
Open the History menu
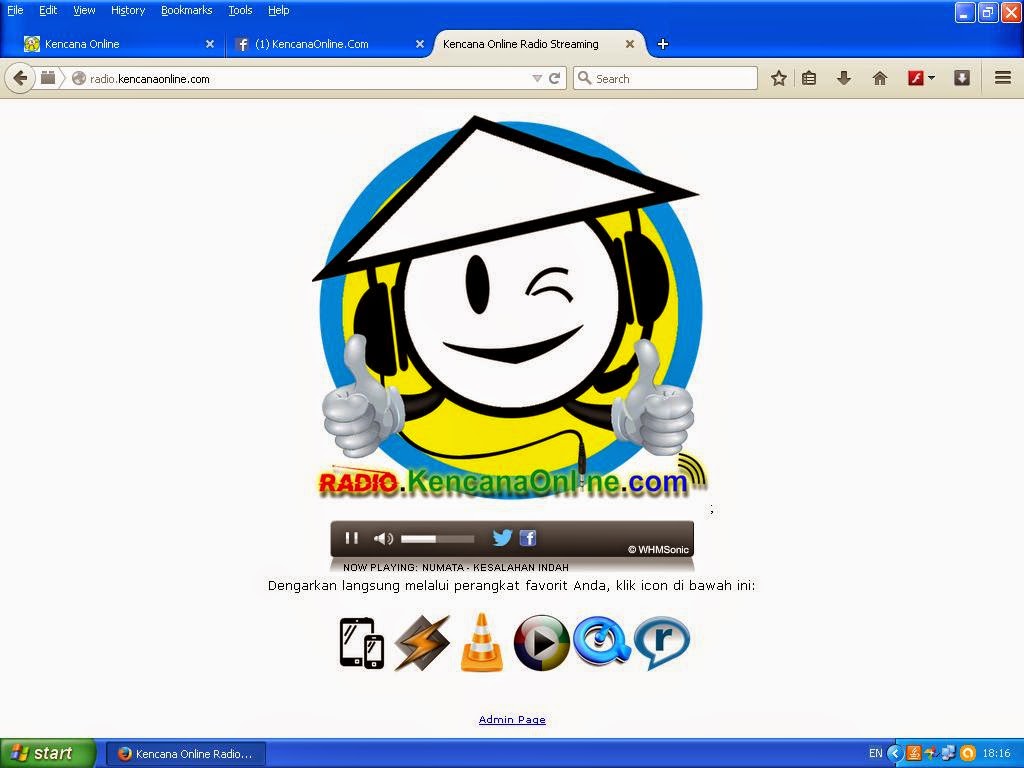(x=128, y=10)
